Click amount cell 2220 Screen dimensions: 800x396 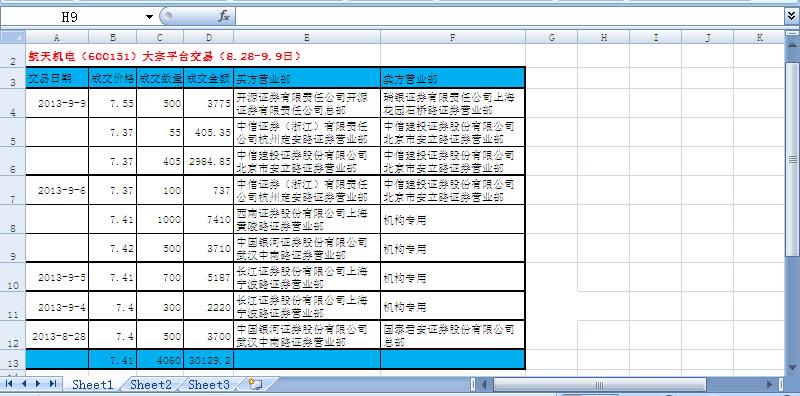pyautogui.click(x=209, y=307)
